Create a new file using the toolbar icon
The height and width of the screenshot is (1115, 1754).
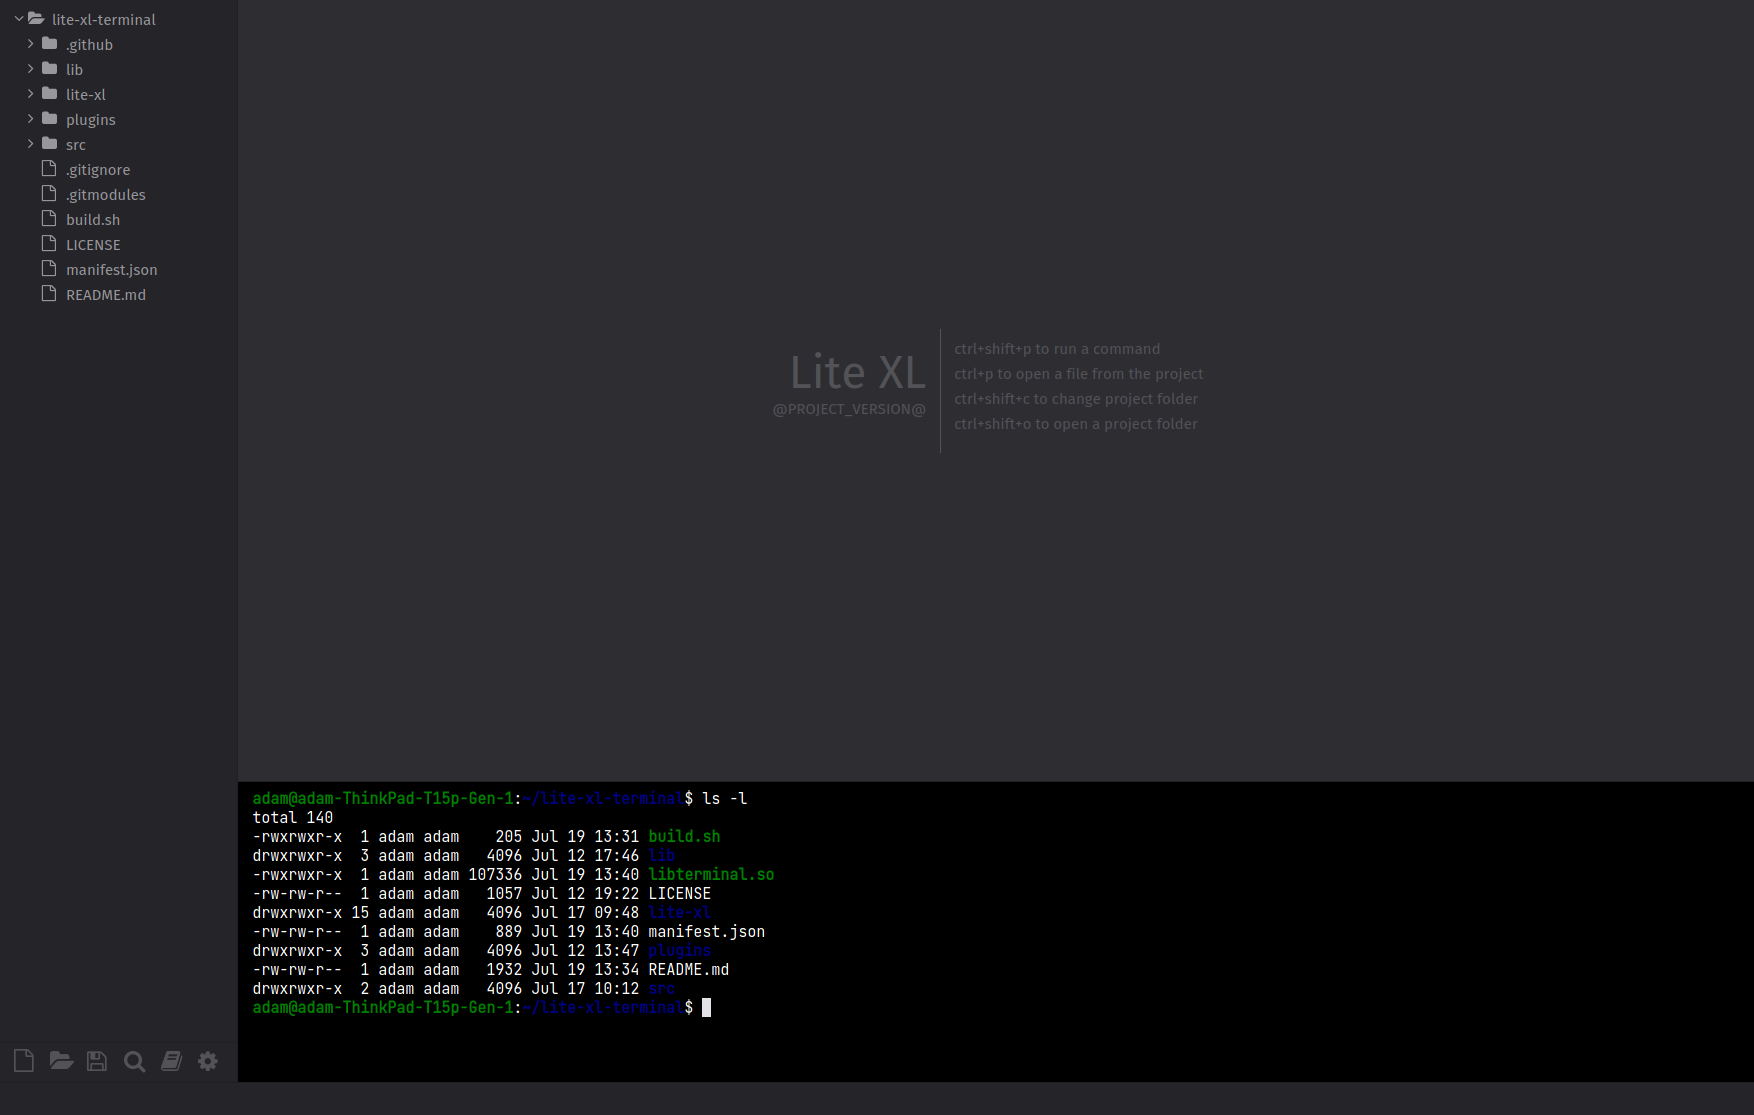coord(23,1060)
